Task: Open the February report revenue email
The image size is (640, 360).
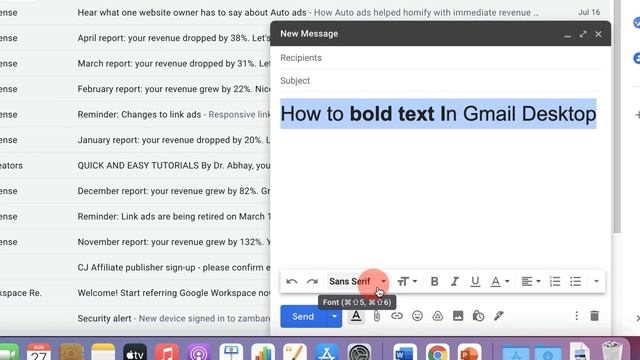Action: (135, 89)
